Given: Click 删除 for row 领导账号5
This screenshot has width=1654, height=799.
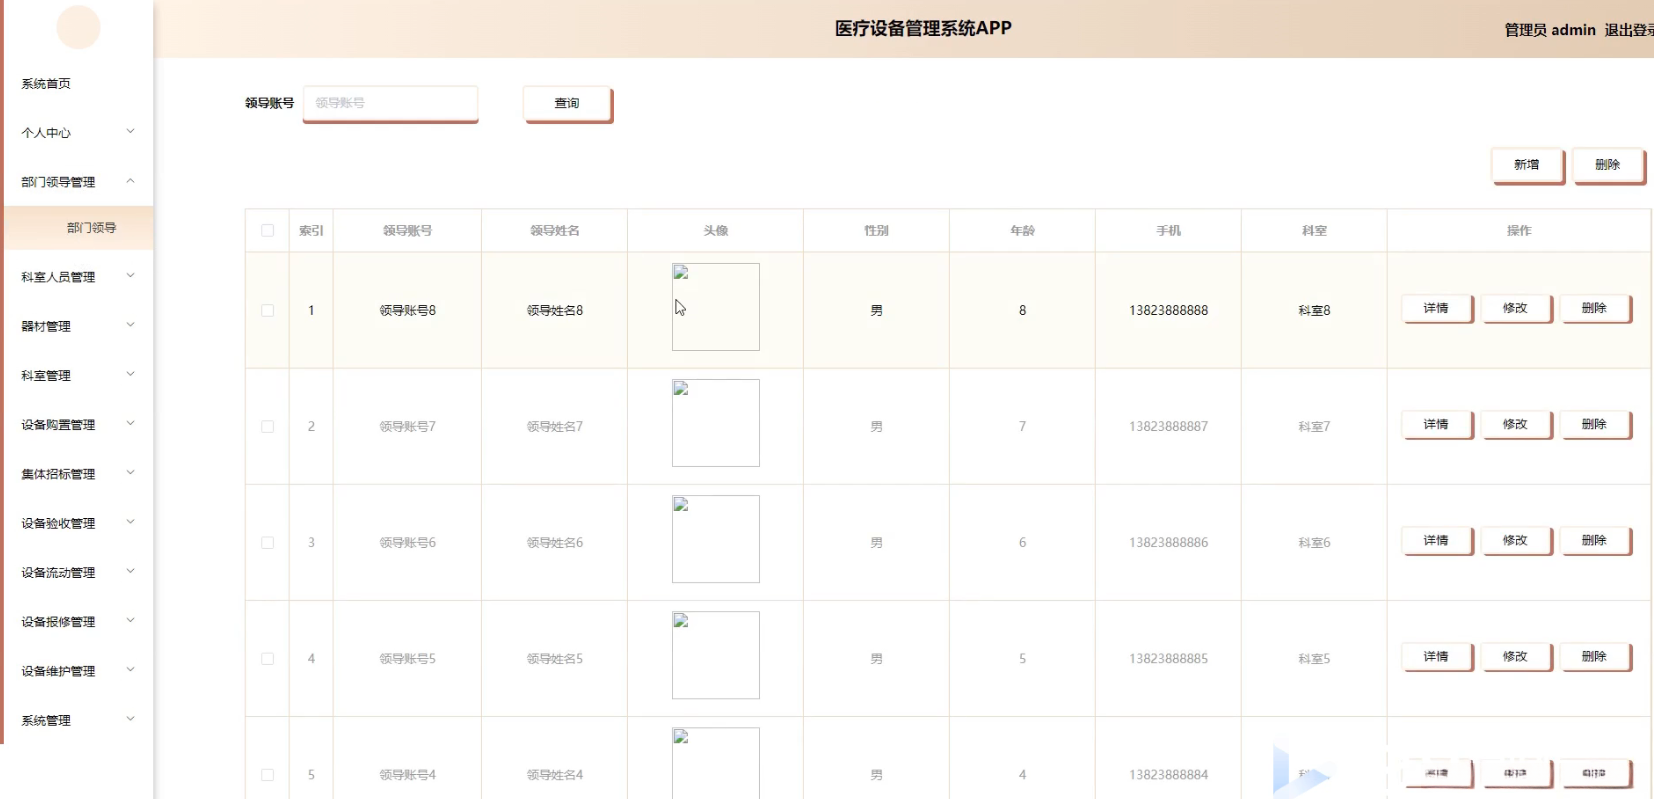Looking at the screenshot, I should (x=1595, y=656).
